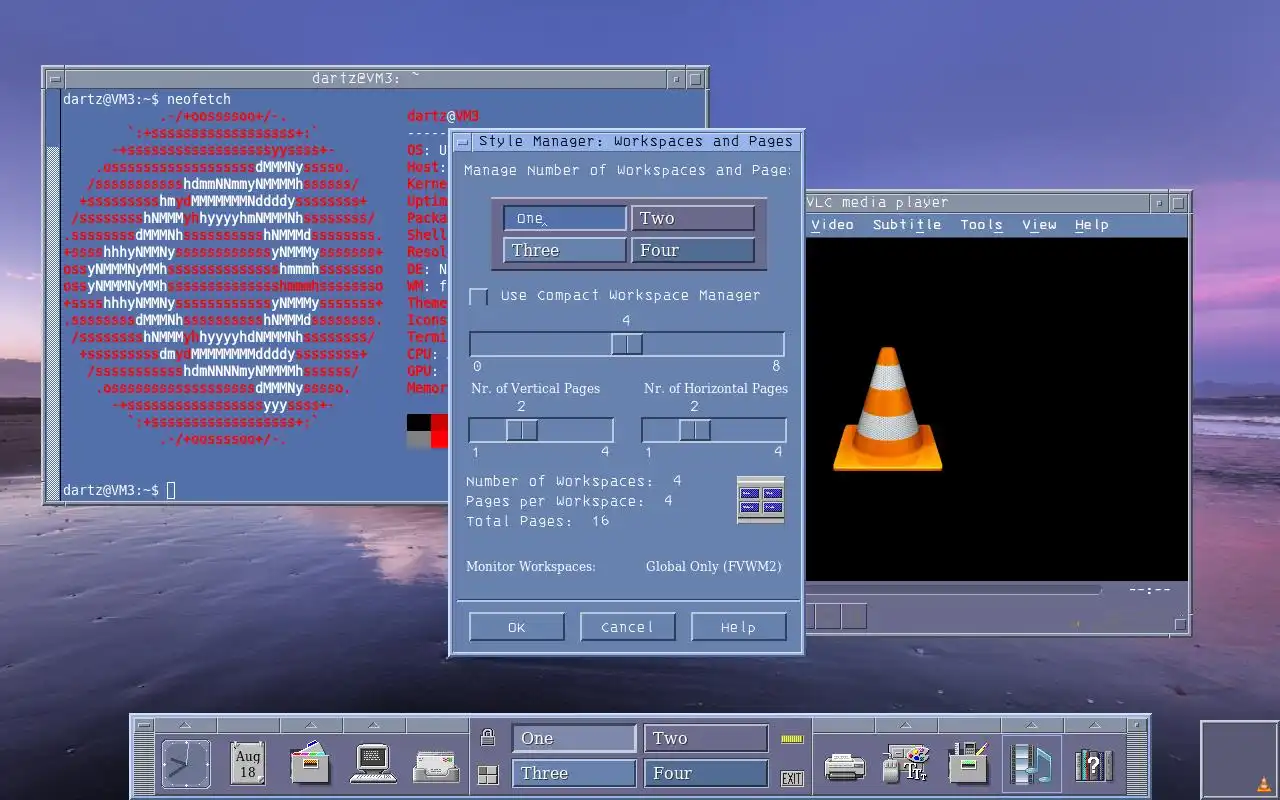1280x800 pixels.
Task: Click the Nr. of Vertical Pages slider
Action: point(541,430)
